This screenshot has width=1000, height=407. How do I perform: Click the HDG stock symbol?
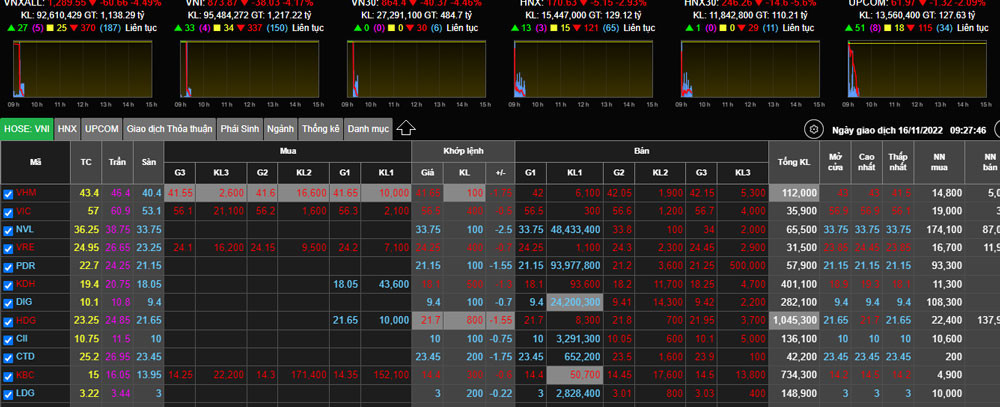(26, 320)
